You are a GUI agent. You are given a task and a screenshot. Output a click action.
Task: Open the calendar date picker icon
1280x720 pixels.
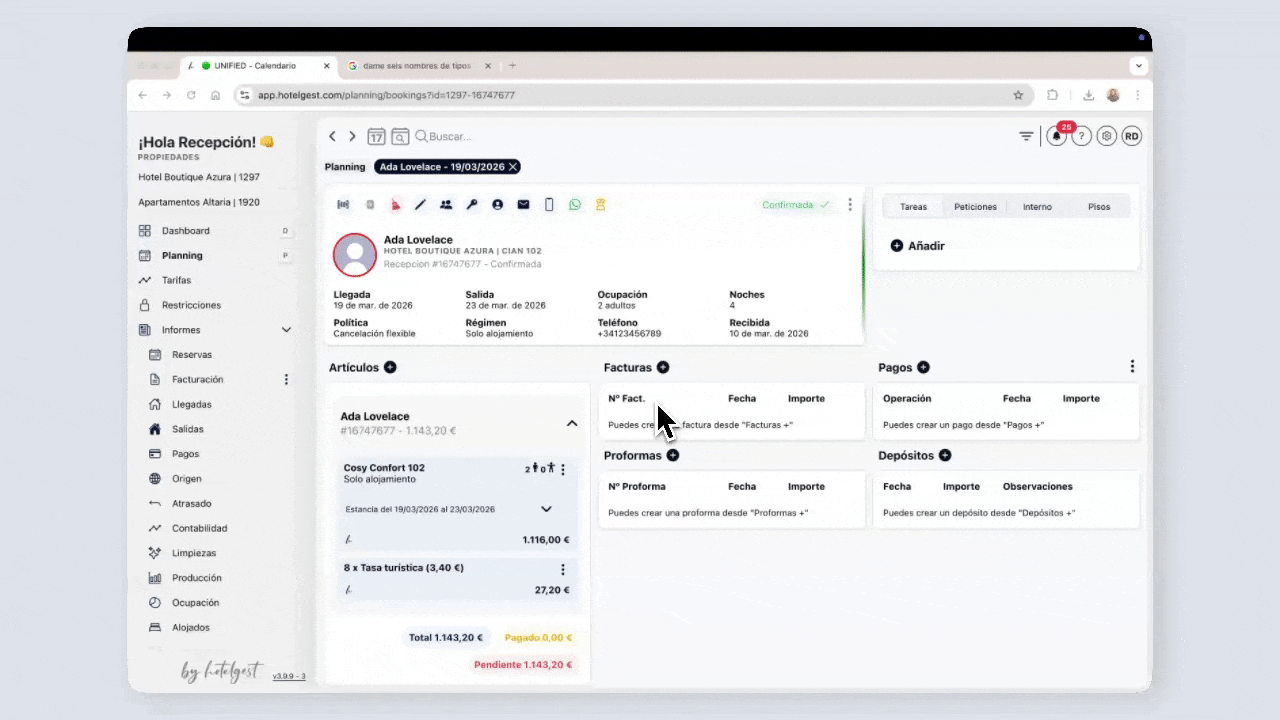pyautogui.click(x=376, y=137)
